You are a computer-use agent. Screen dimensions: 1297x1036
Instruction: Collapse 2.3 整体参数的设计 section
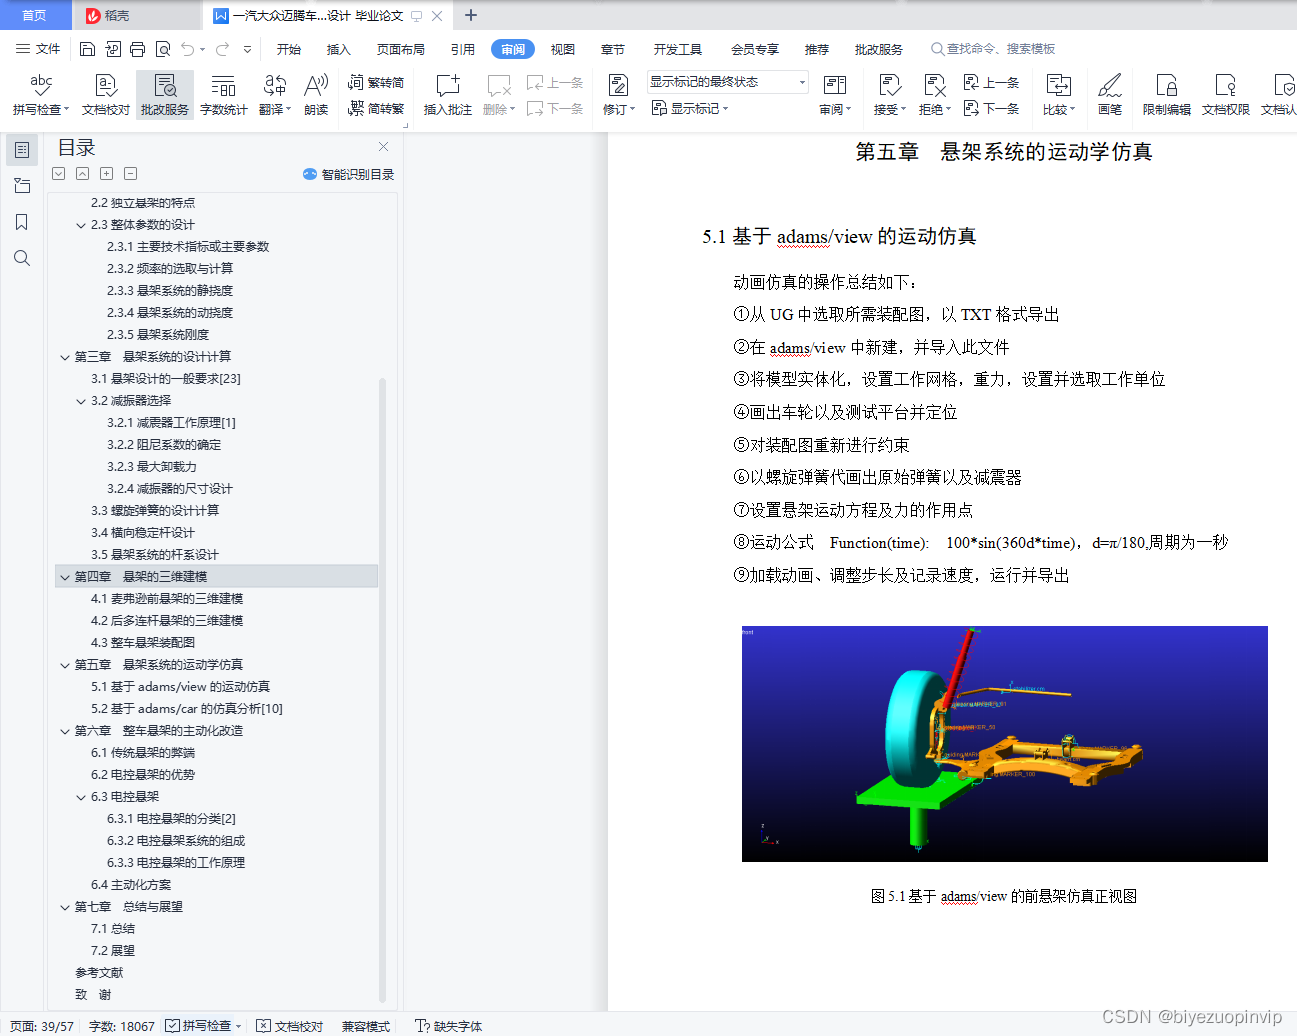pyautogui.click(x=81, y=225)
